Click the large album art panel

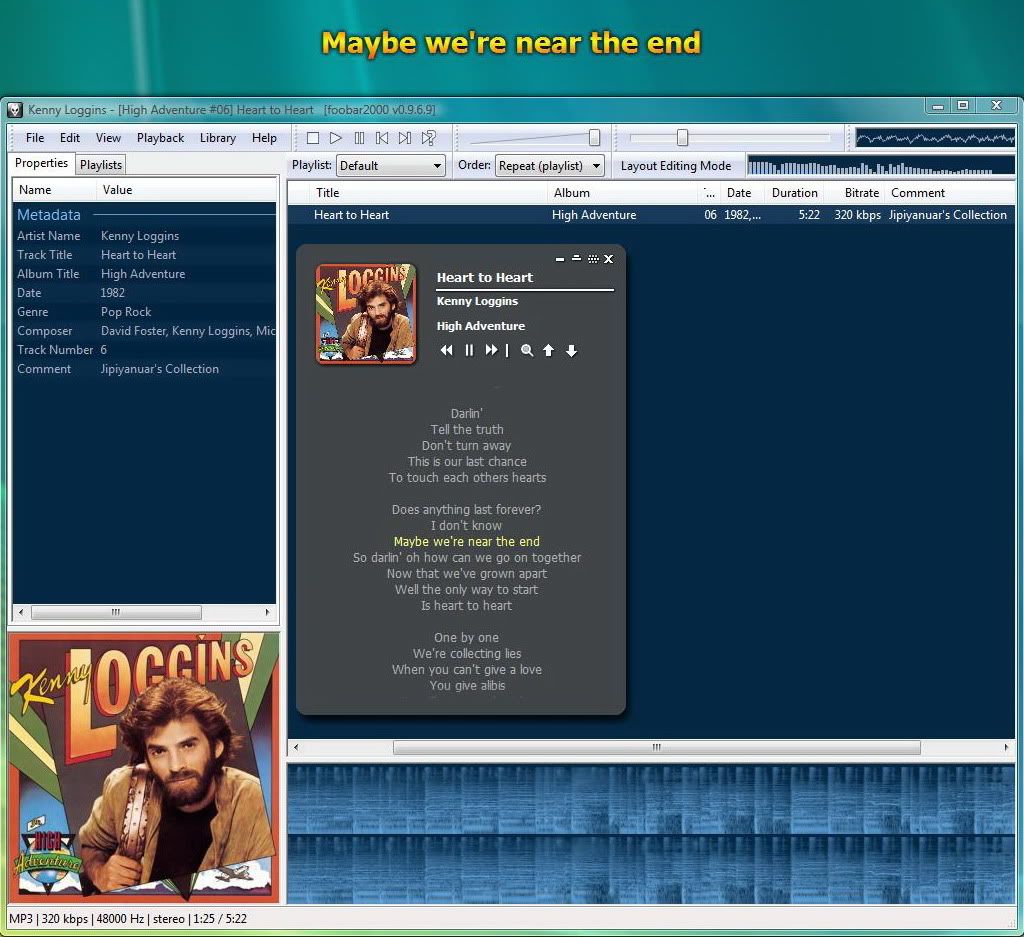144,767
